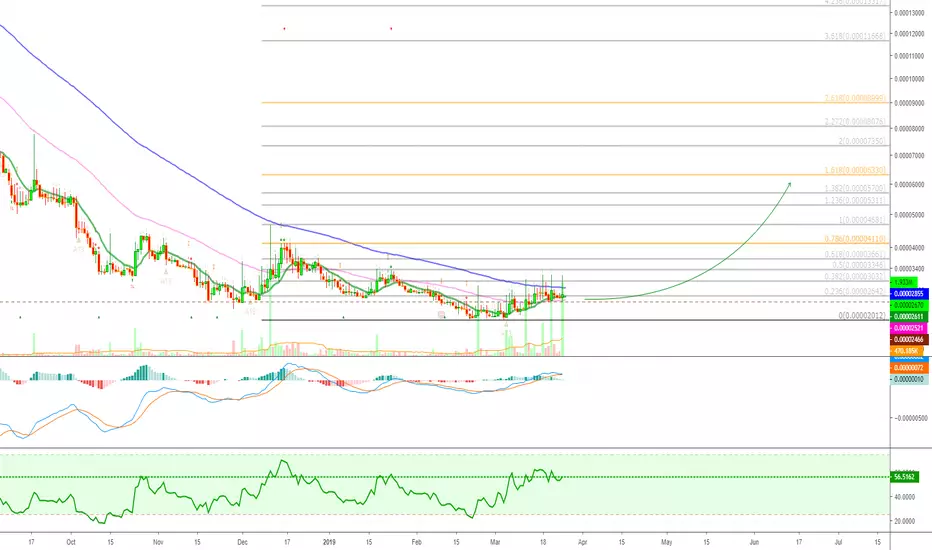Jump to Jul on the time axis
The image size is (932, 550).
[x=838, y=542]
